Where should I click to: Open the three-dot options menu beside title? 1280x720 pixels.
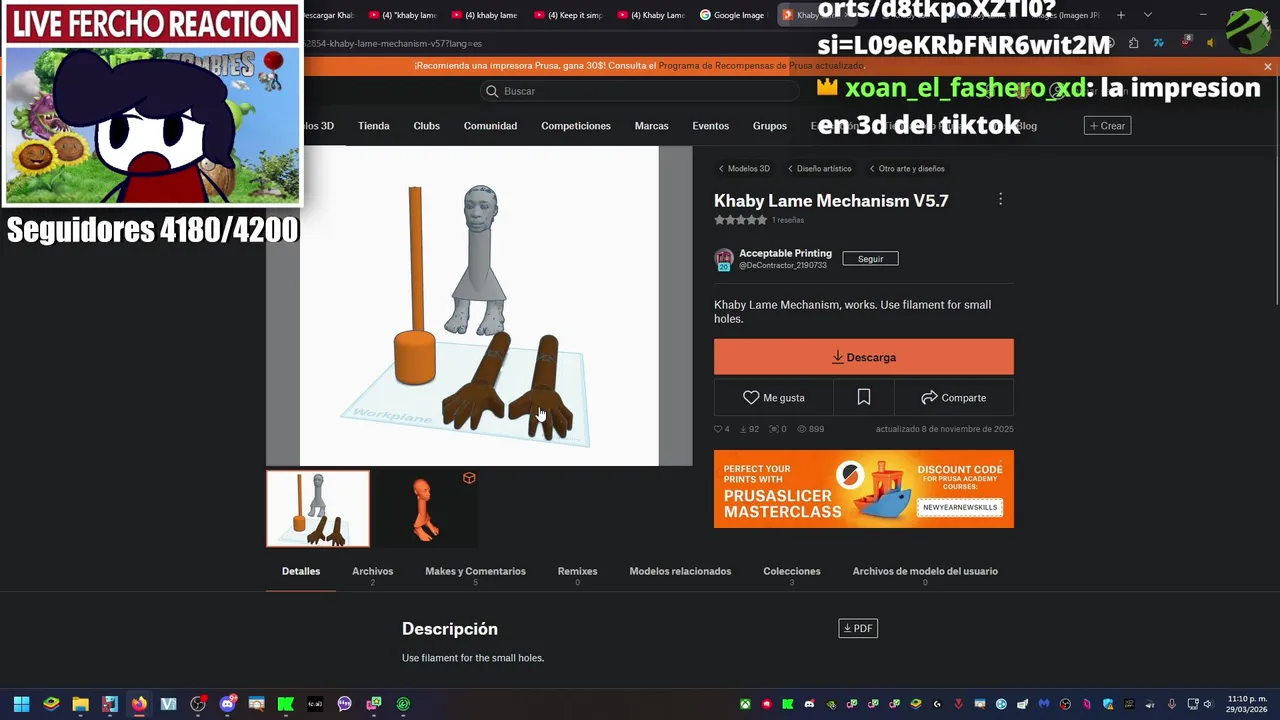(1000, 200)
